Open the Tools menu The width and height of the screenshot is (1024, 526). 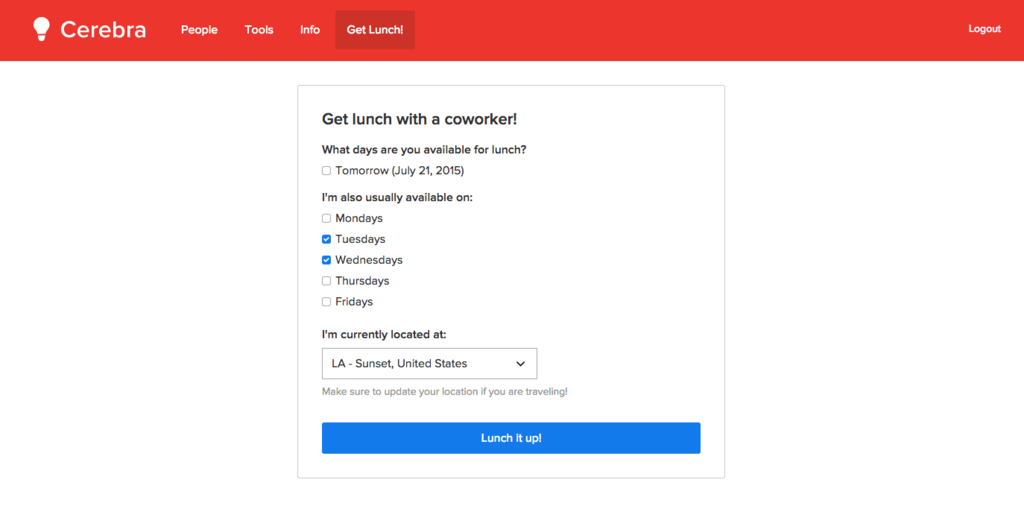tap(259, 29)
